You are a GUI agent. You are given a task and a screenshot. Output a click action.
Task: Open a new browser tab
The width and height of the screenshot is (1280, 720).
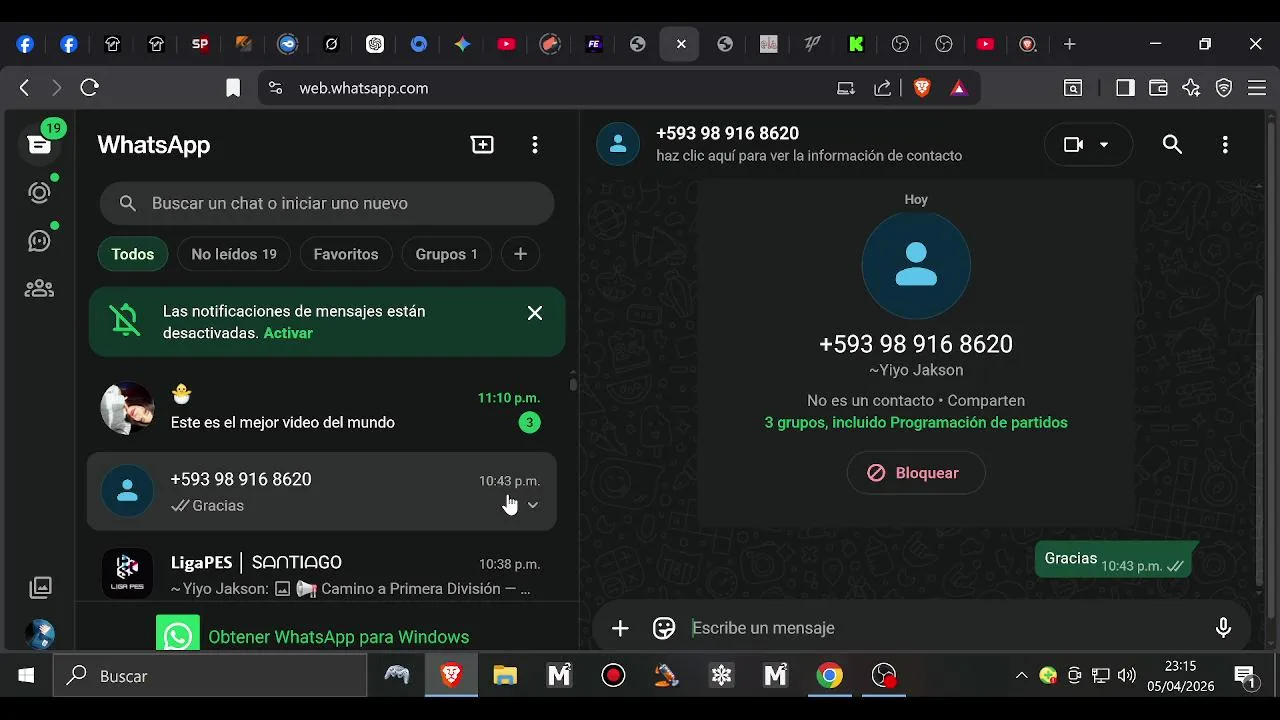tap(1069, 44)
